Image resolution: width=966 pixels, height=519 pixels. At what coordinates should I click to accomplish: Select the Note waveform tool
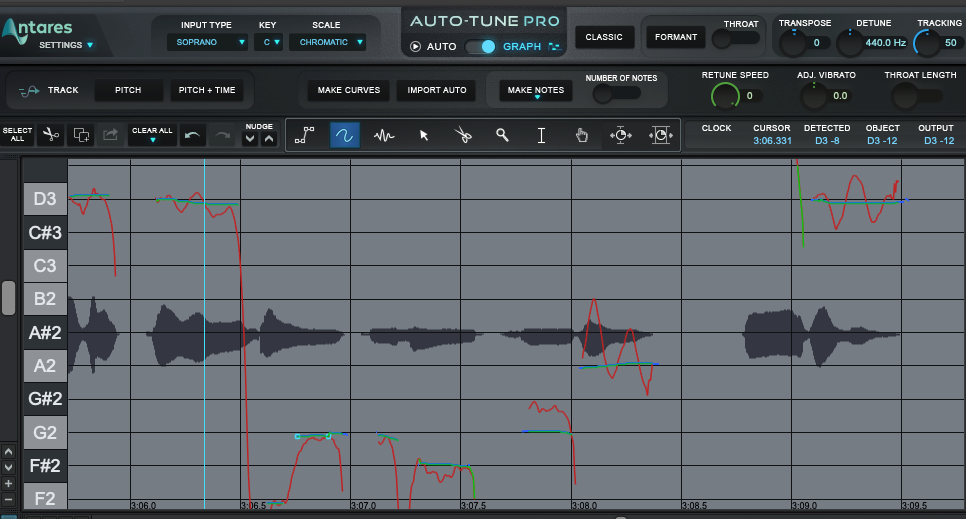click(384, 135)
